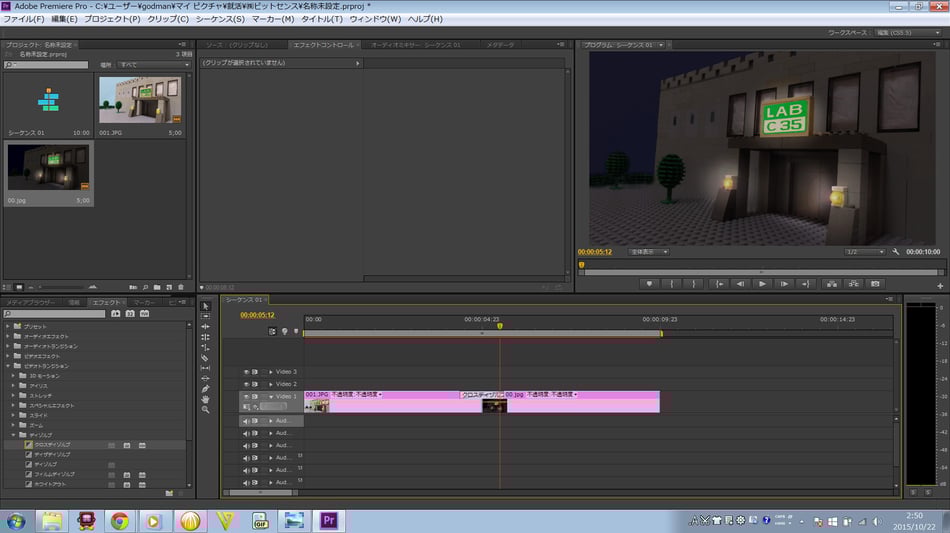Choose the Zoom magnifier tool
This screenshot has height=533, width=950.
pos(205,410)
